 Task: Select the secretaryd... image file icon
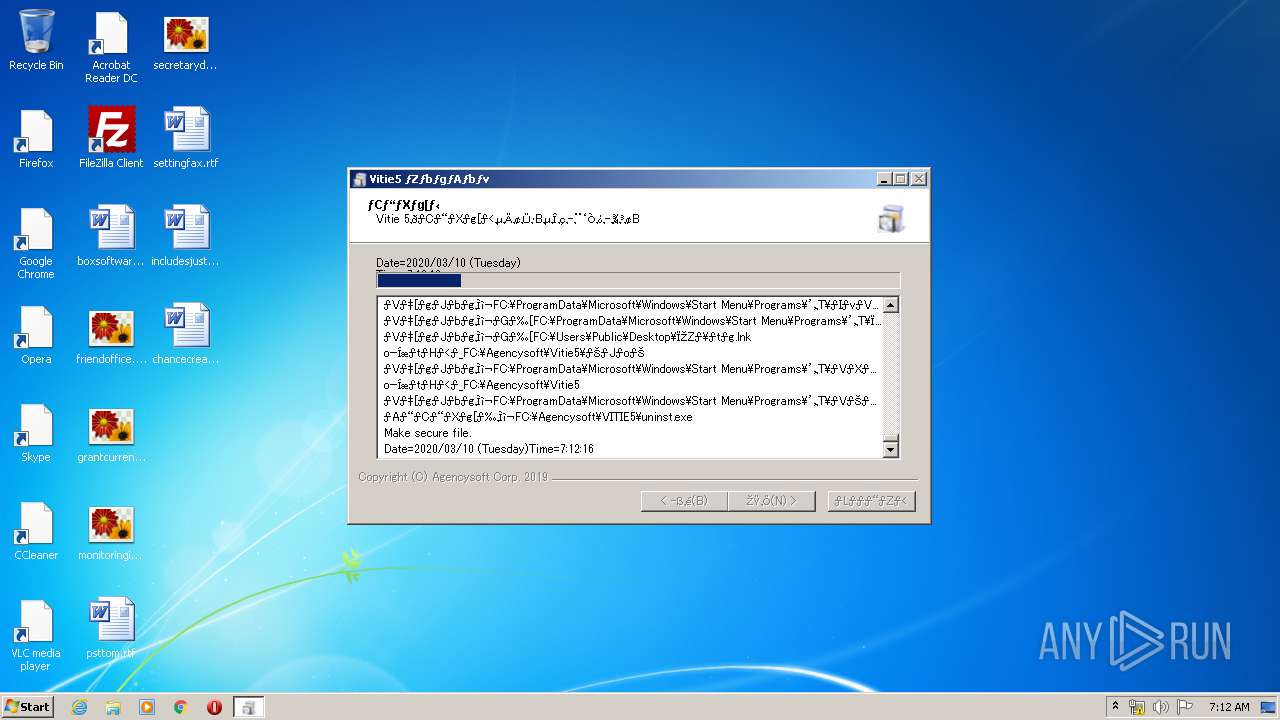(x=186, y=42)
